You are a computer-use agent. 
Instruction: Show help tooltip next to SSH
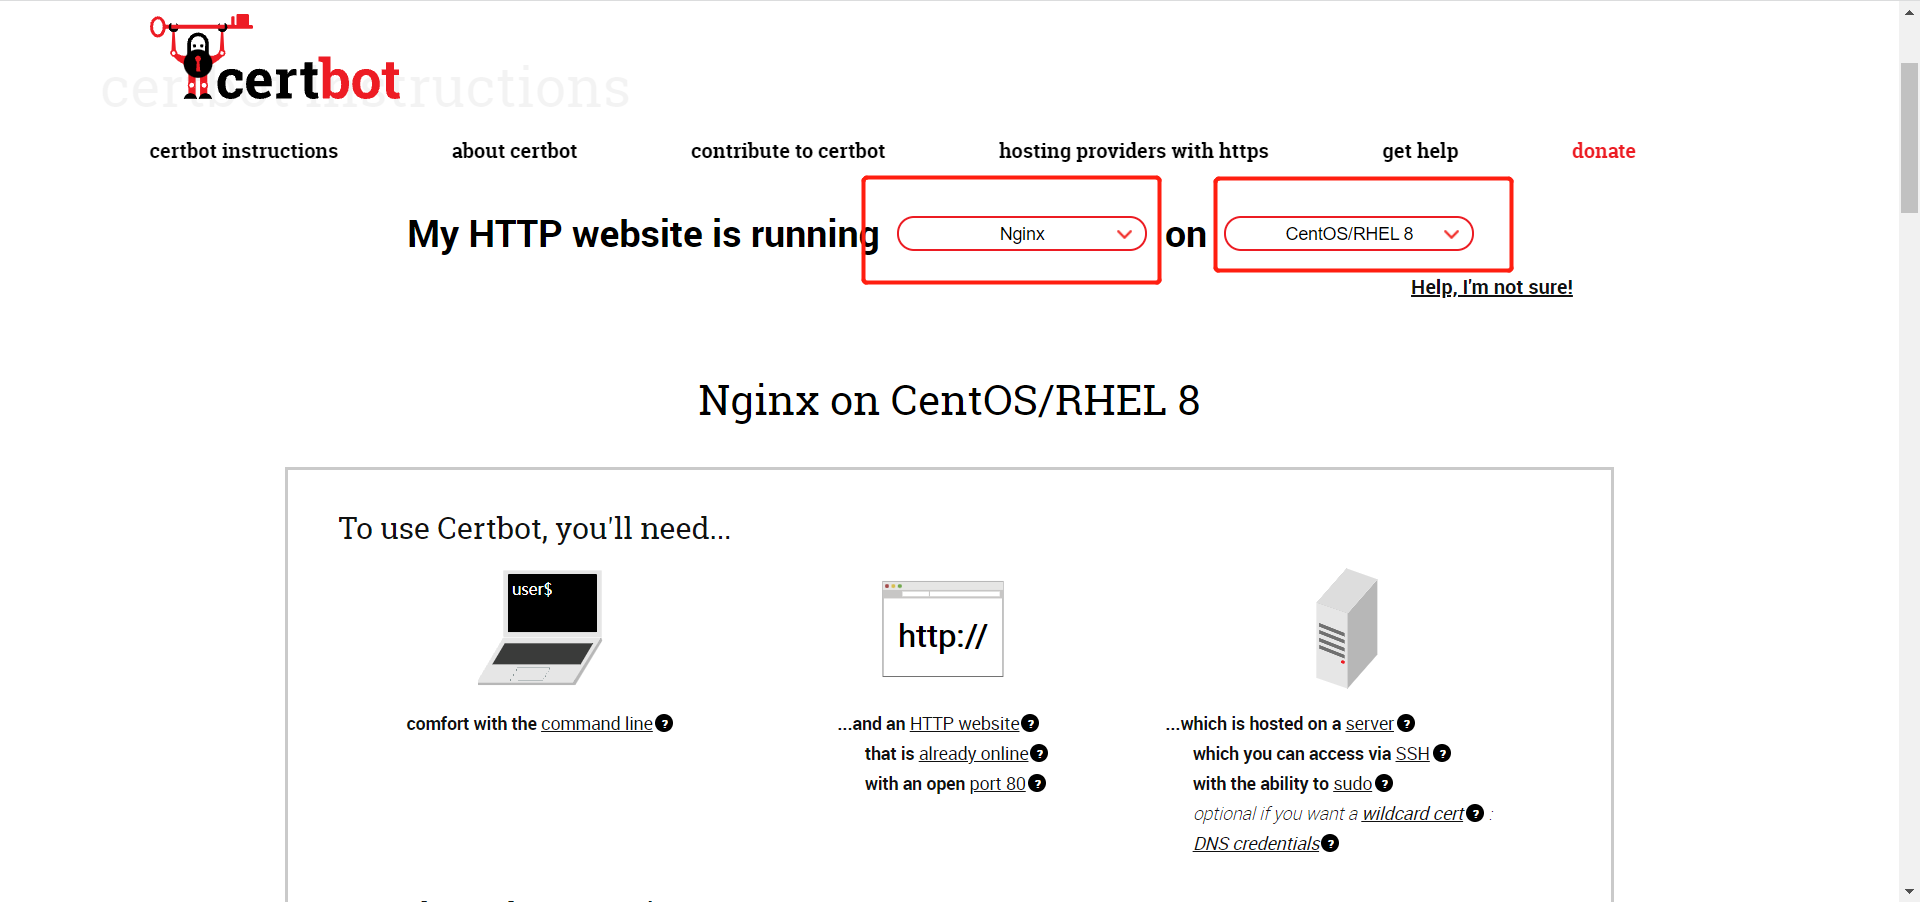pos(1442,753)
